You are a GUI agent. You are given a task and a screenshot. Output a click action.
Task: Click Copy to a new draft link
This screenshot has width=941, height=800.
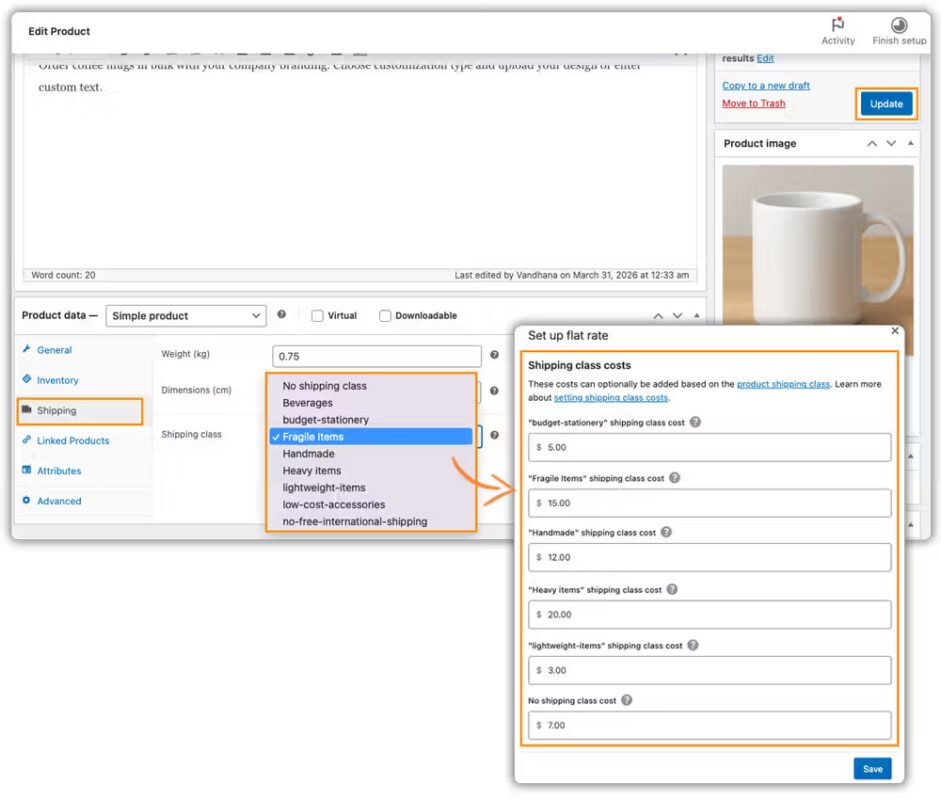(766, 85)
